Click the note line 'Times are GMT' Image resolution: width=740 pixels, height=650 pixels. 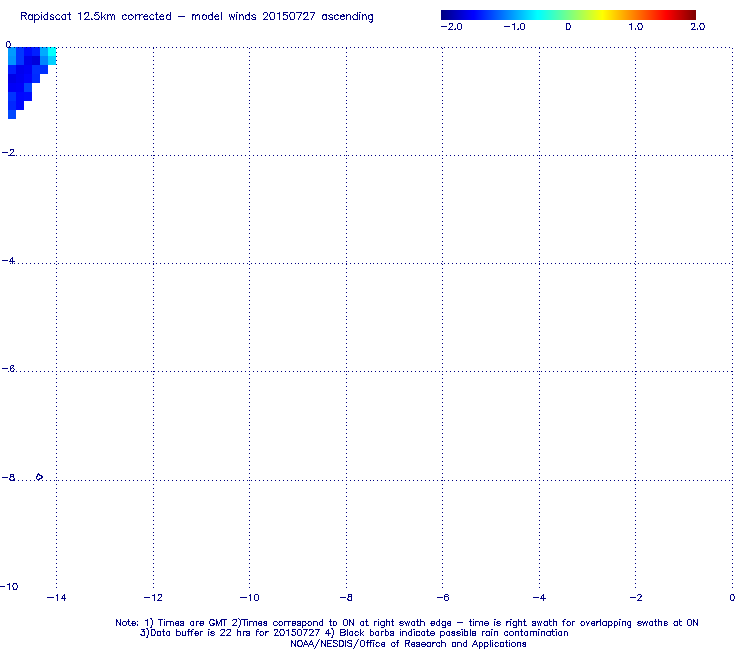[192, 623]
